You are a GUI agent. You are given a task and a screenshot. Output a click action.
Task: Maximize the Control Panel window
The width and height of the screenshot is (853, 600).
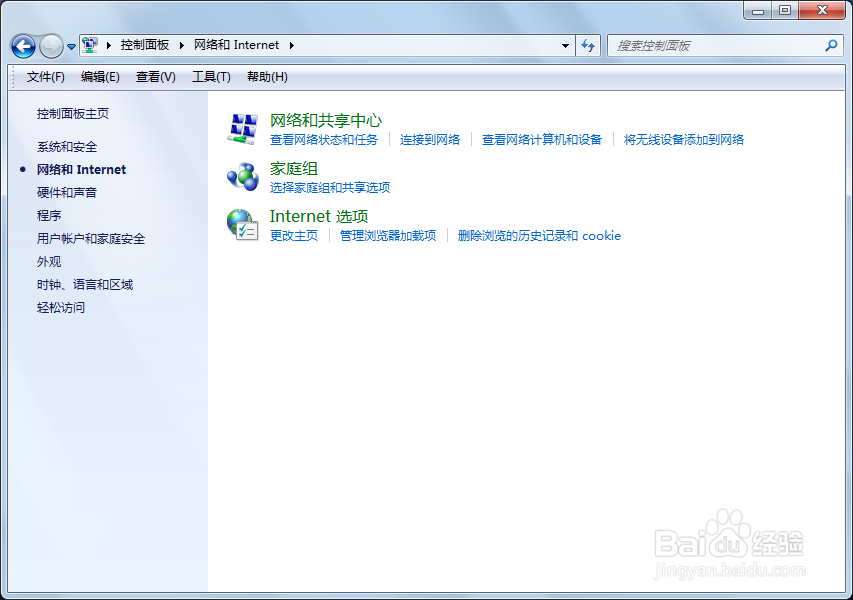click(x=785, y=10)
